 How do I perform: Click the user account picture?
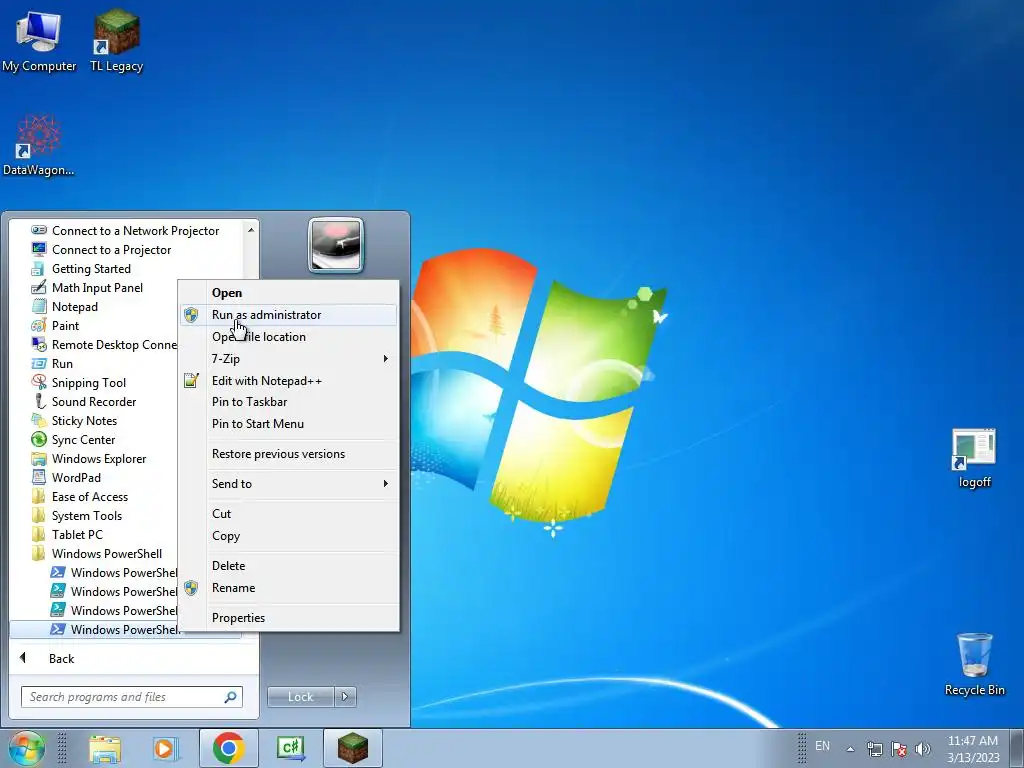click(336, 245)
